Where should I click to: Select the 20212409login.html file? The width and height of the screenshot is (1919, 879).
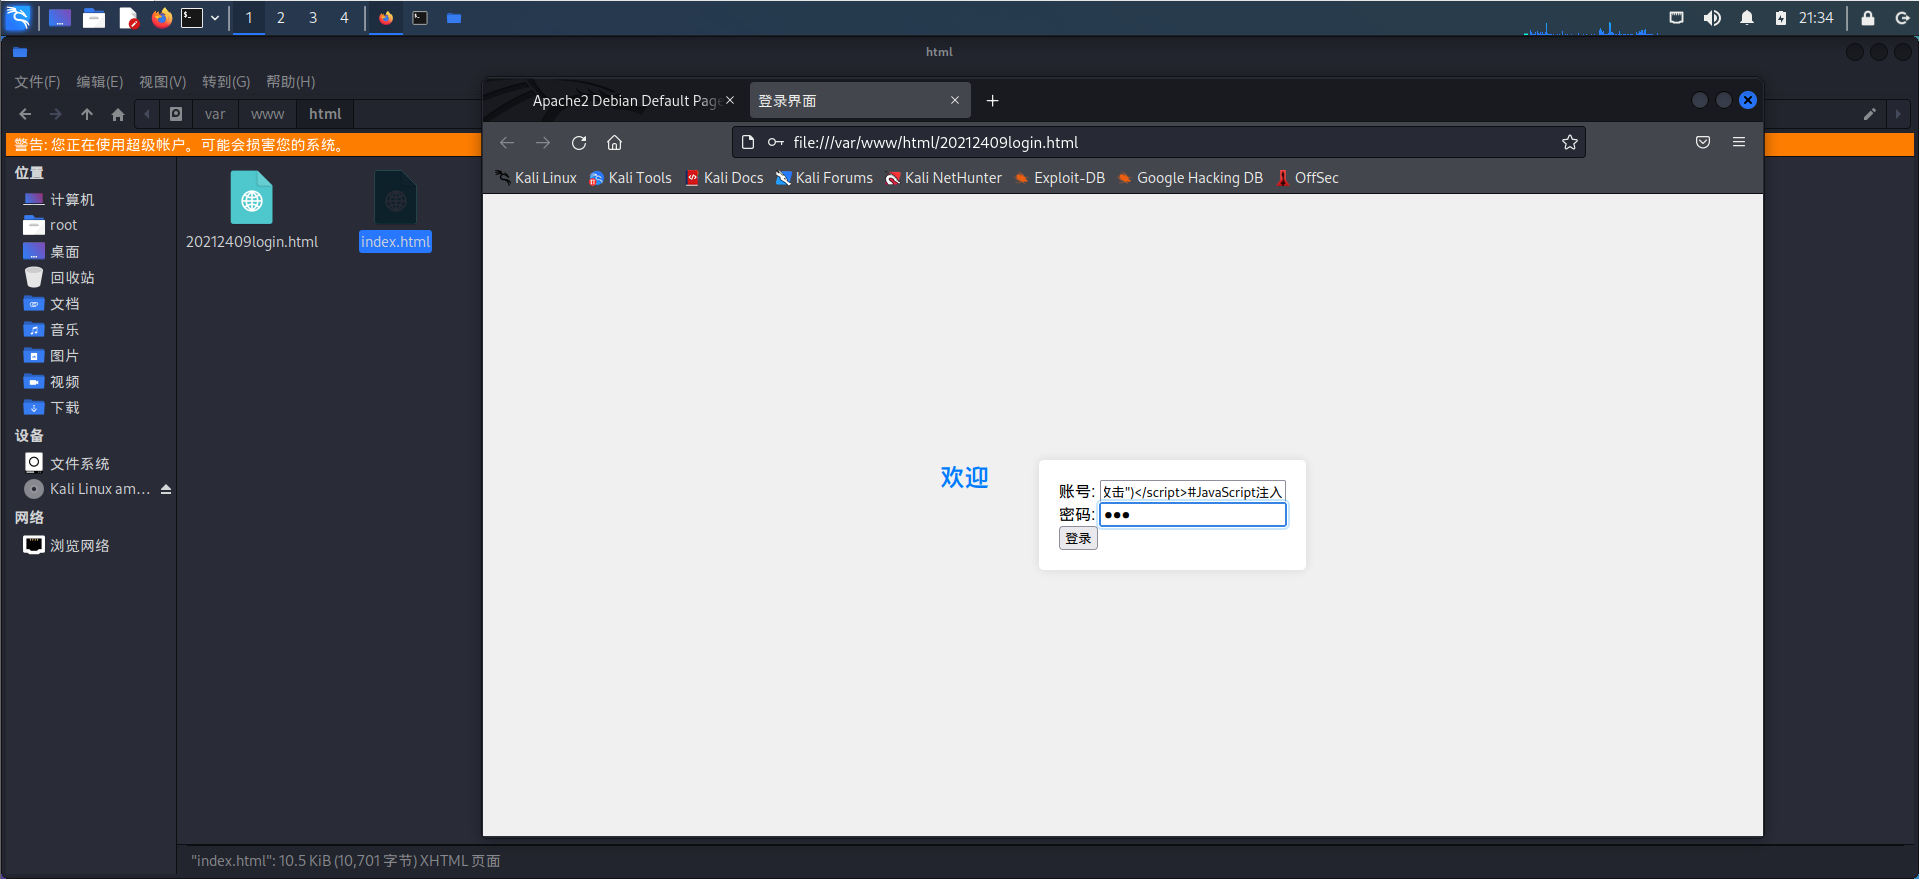252,210
